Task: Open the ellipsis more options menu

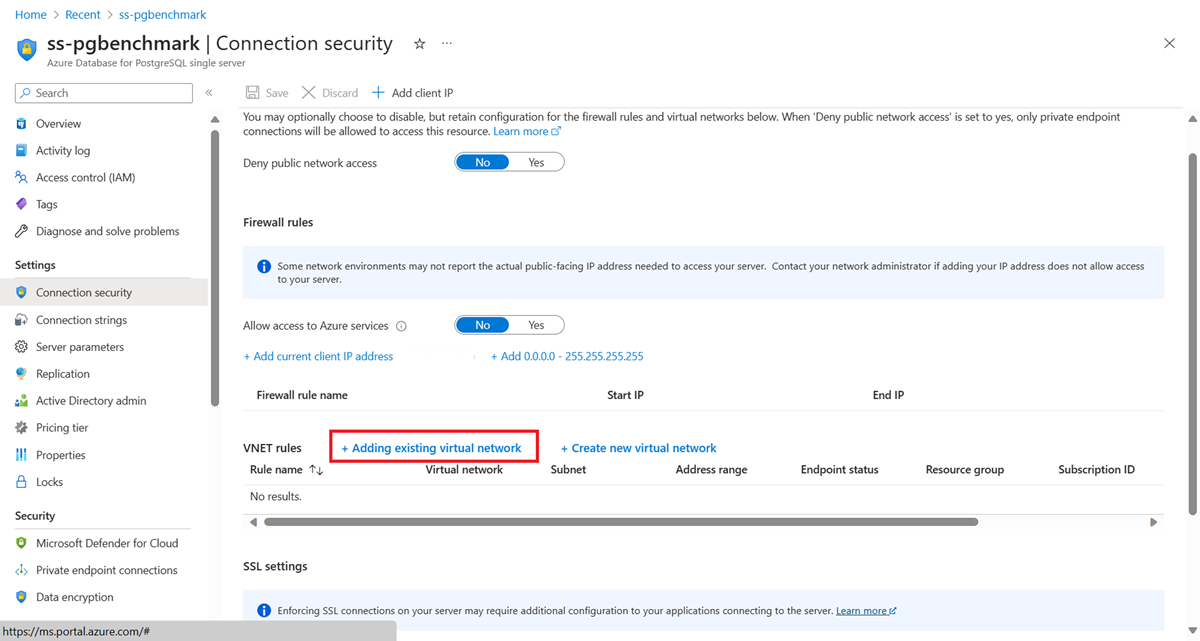Action: 447,44
